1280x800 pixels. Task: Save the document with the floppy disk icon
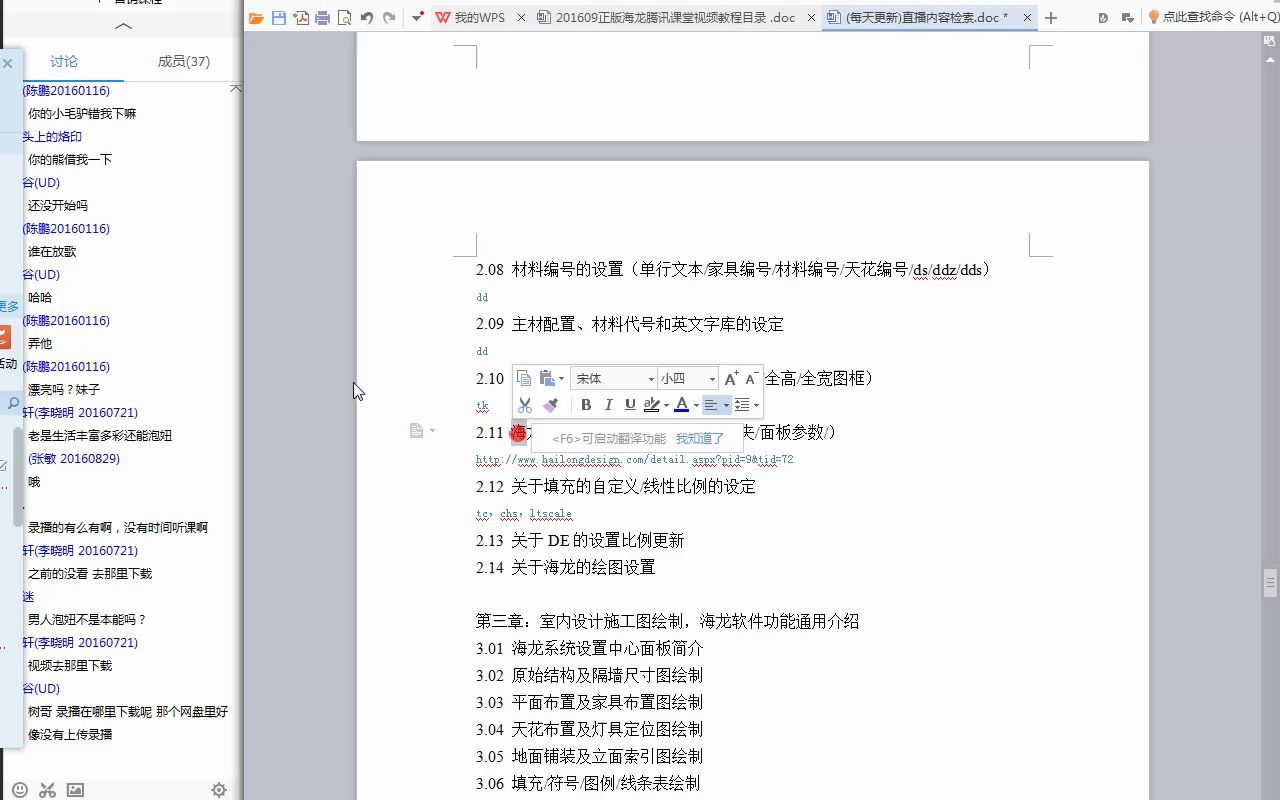[x=279, y=18]
